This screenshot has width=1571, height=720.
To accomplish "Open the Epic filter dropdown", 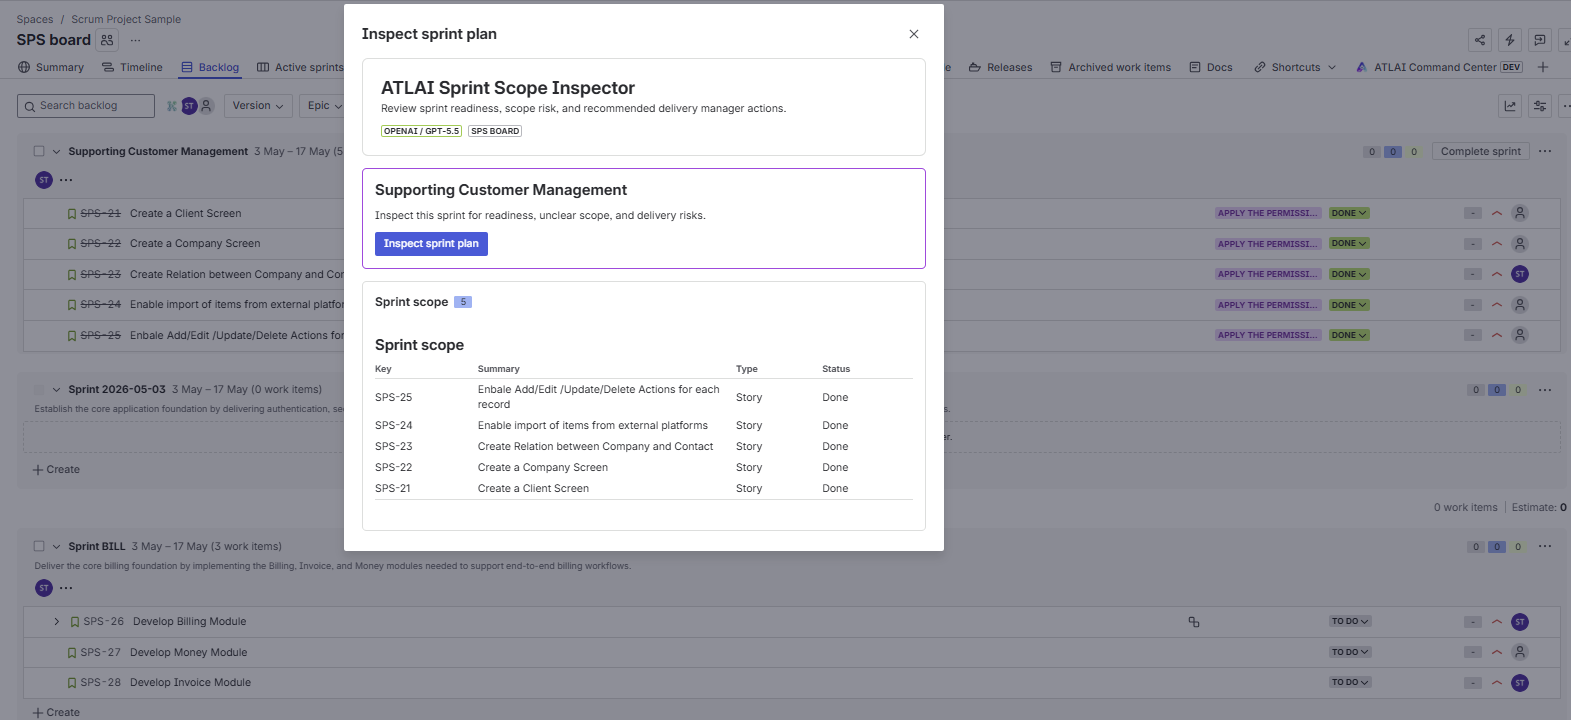I will click(324, 106).
